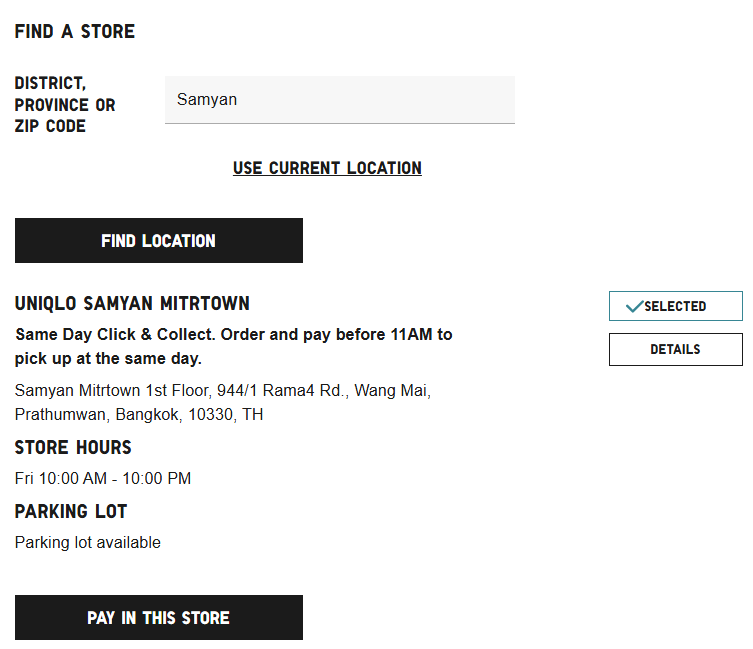Click the 'Parking lot available' text
Viewport: 753px width, 649px height.
coord(88,542)
